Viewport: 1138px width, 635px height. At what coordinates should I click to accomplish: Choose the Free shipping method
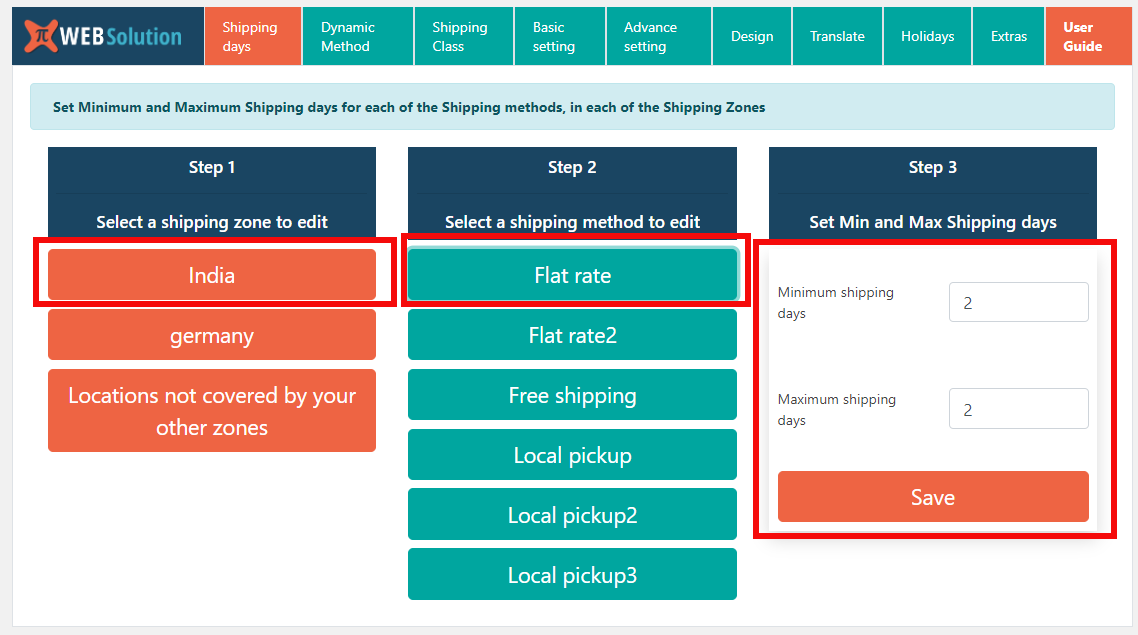click(x=572, y=394)
